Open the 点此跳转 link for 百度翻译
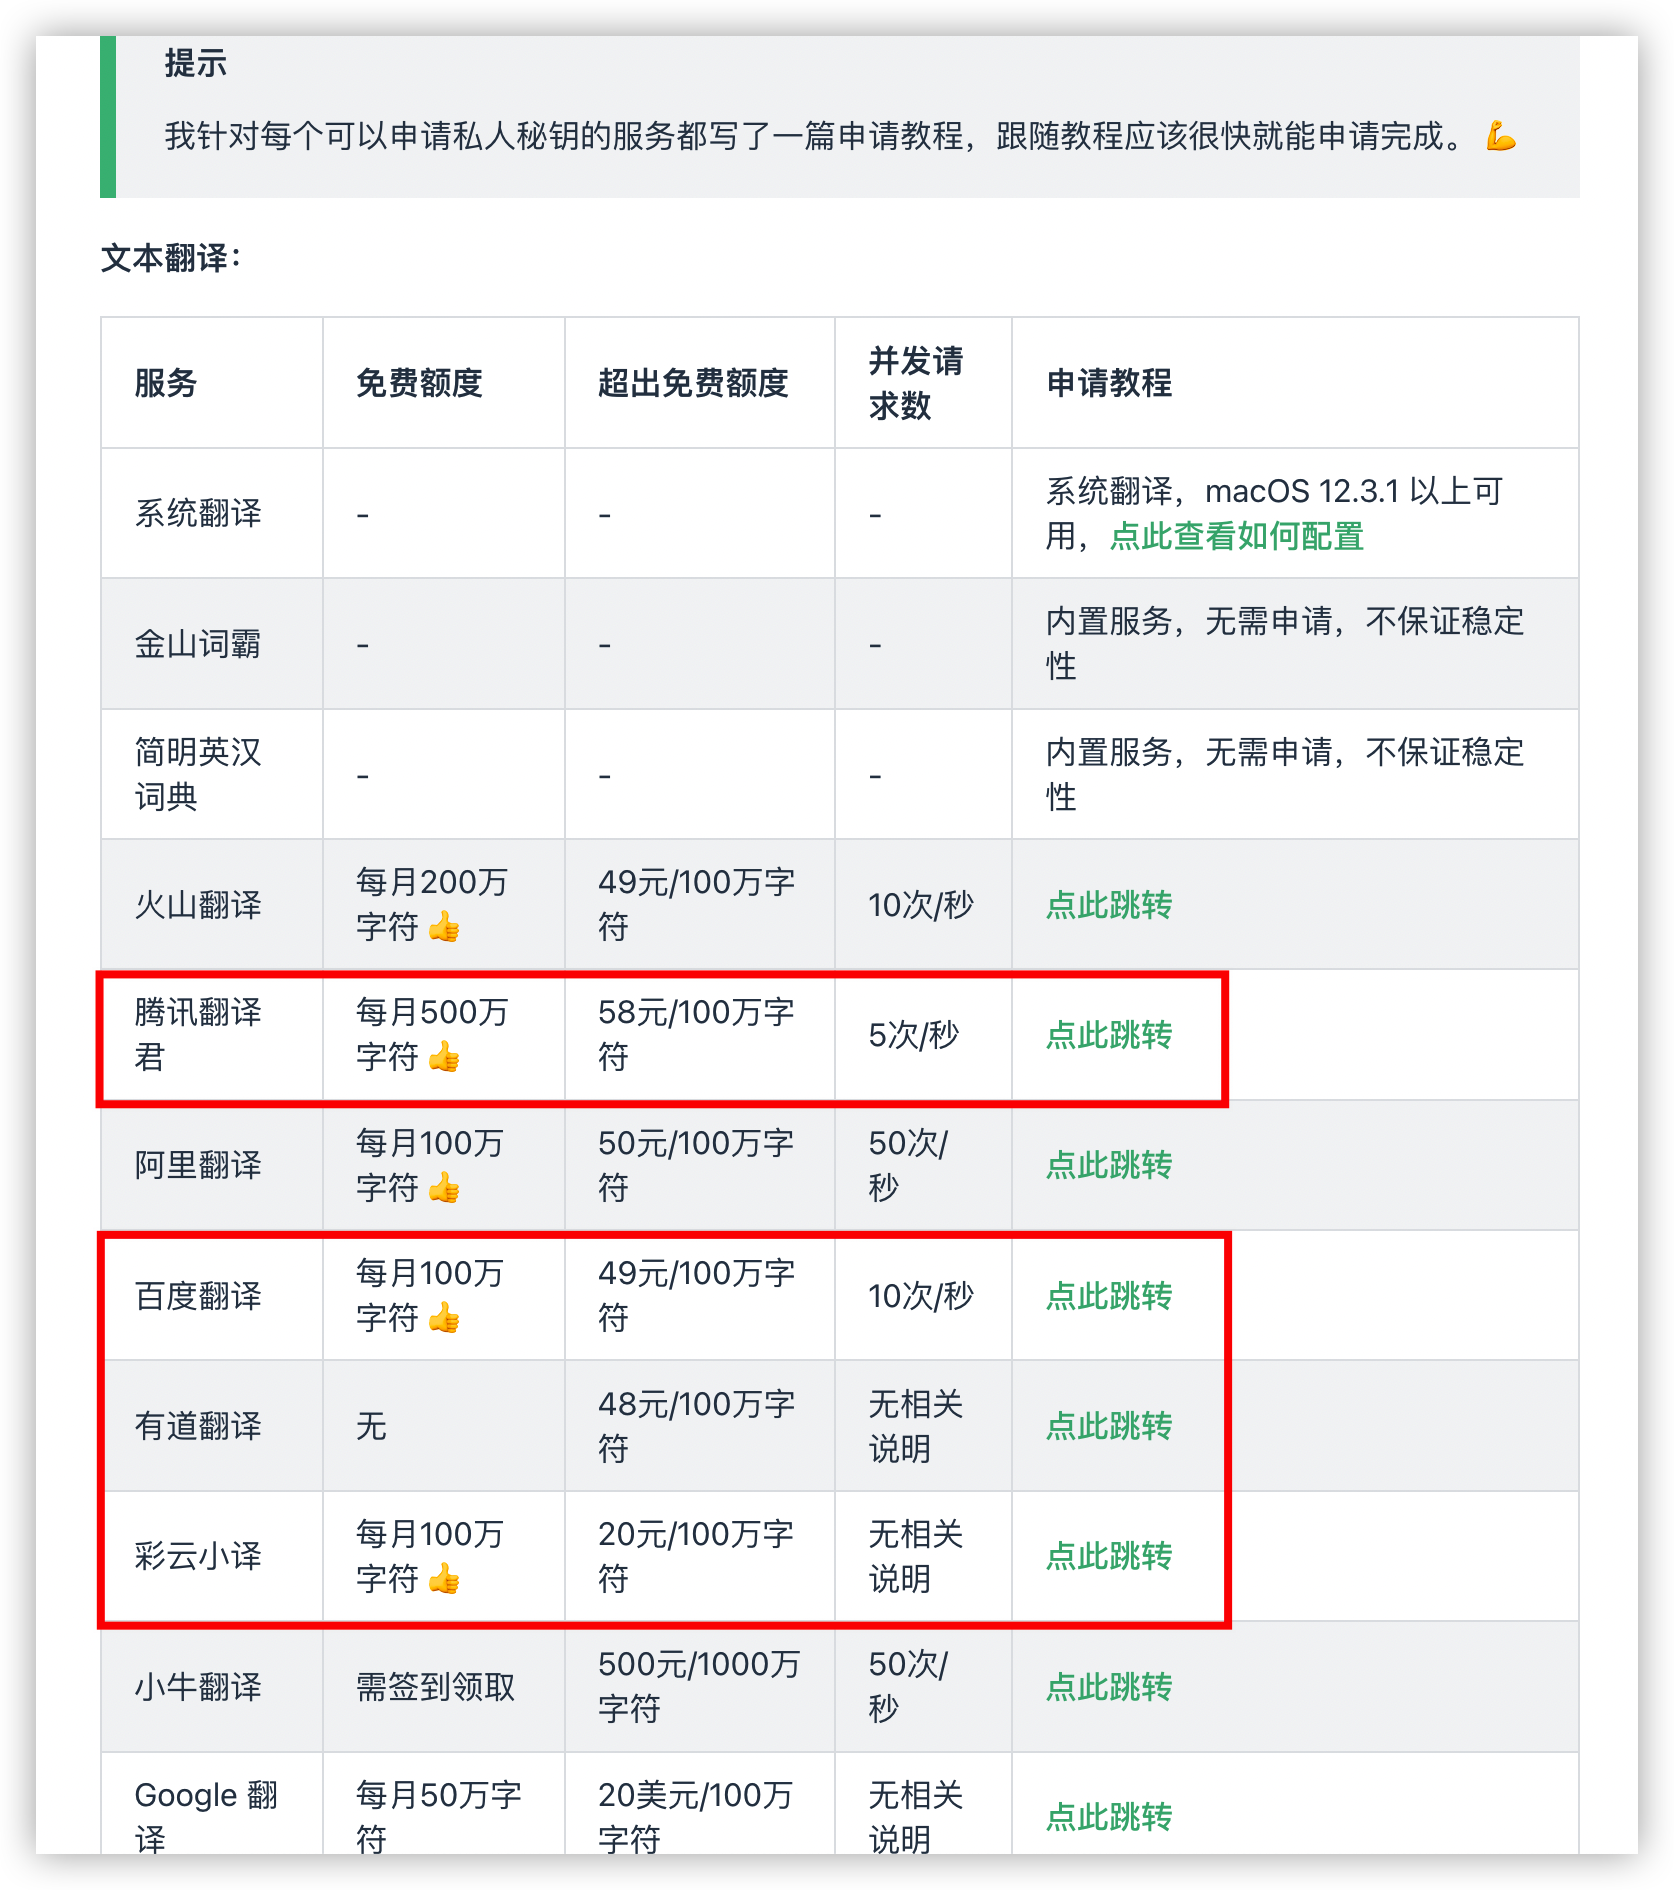Viewport: 1674px width, 1890px height. coord(1109,1296)
